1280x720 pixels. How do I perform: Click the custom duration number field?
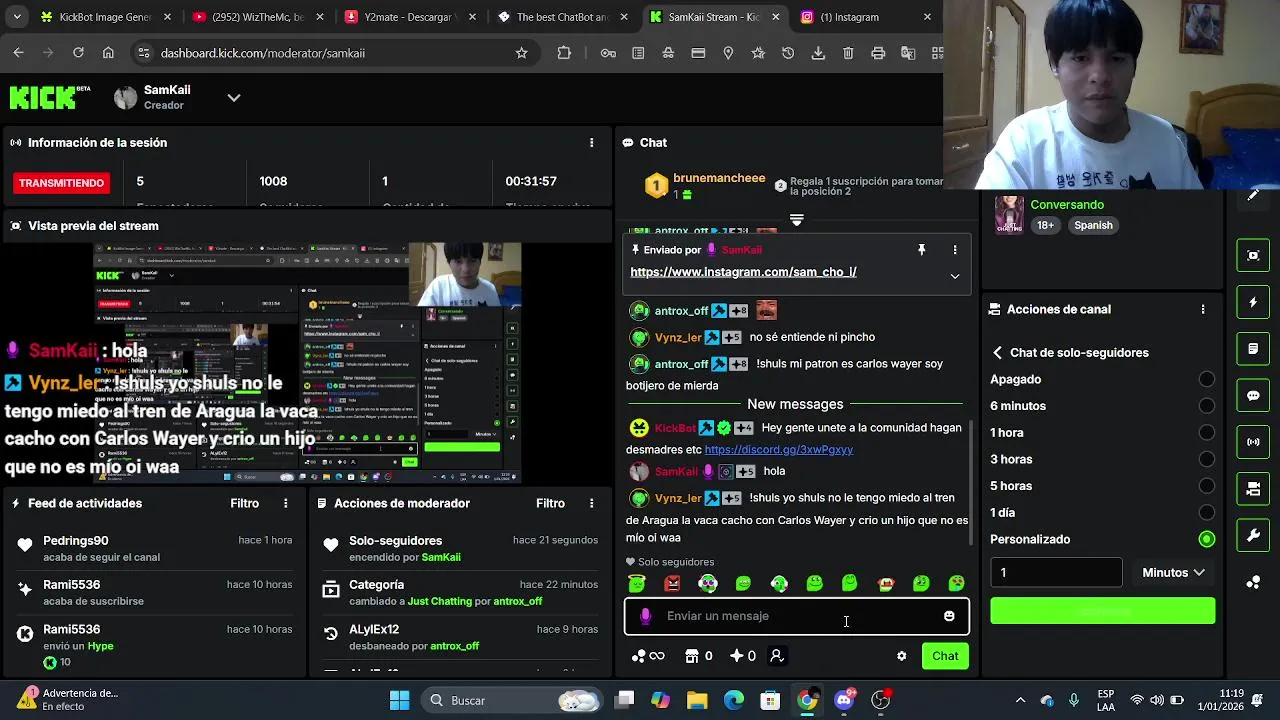1056,573
